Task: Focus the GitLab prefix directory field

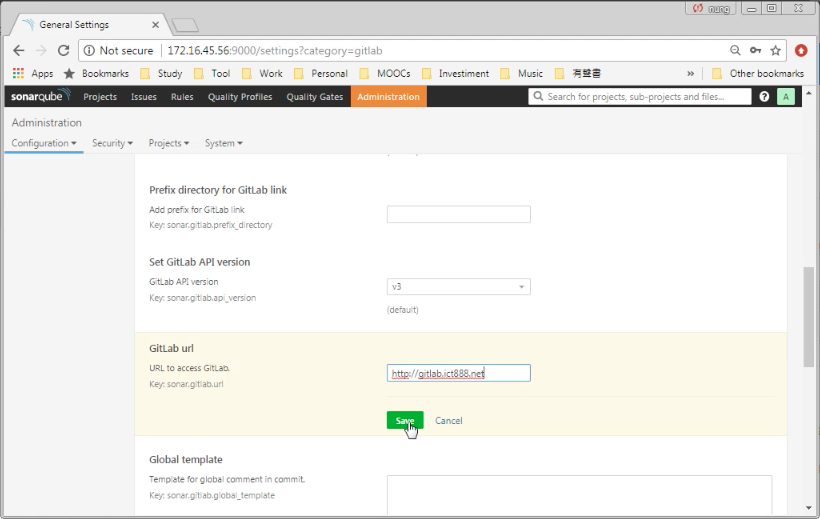Action: pos(459,214)
